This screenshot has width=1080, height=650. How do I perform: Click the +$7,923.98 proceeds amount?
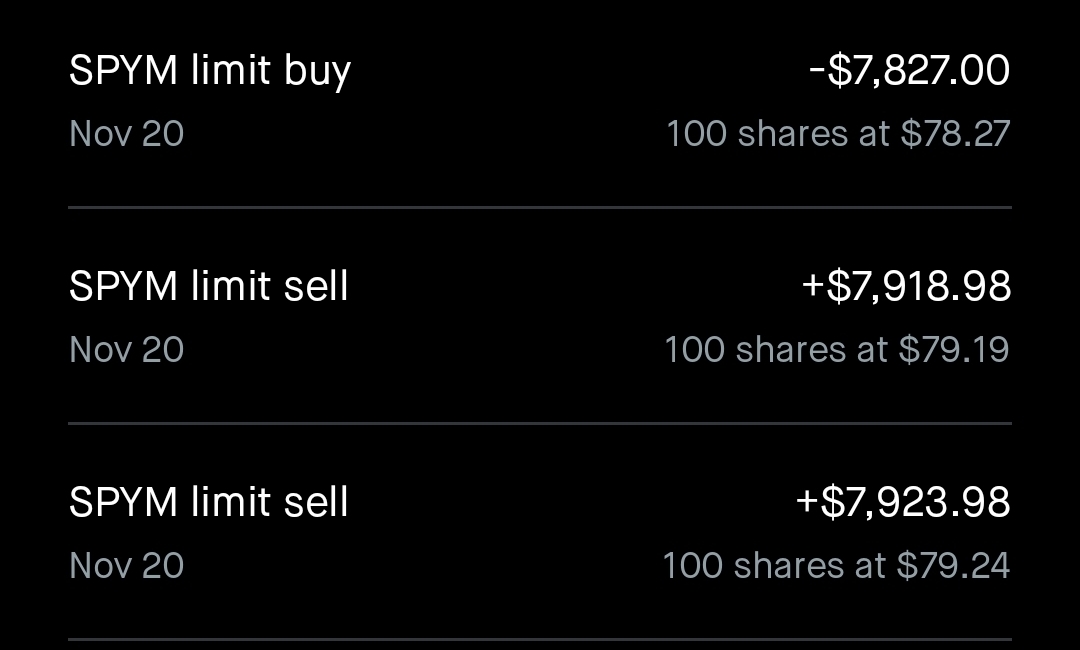pos(903,502)
